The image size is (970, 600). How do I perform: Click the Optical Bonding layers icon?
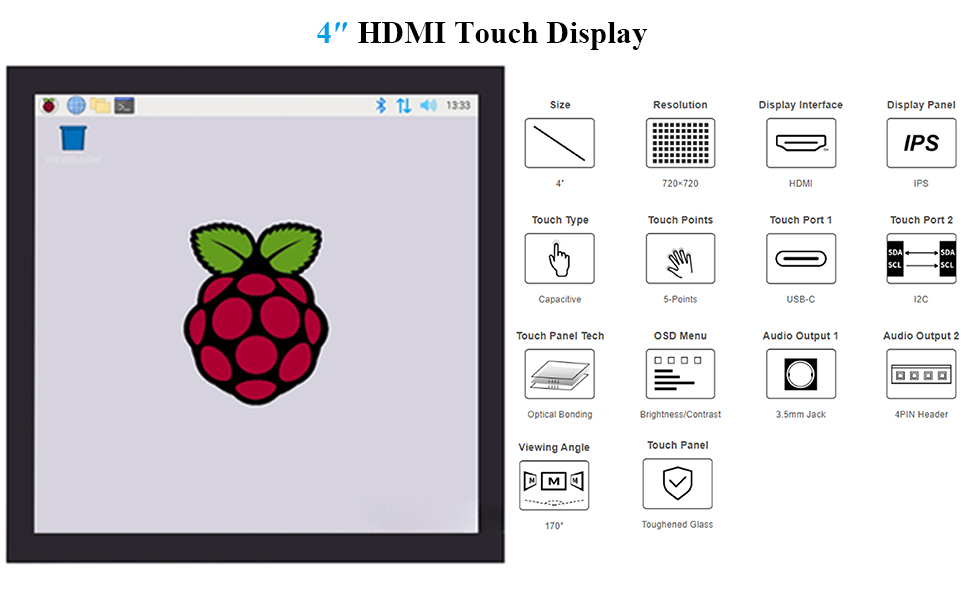pos(559,374)
